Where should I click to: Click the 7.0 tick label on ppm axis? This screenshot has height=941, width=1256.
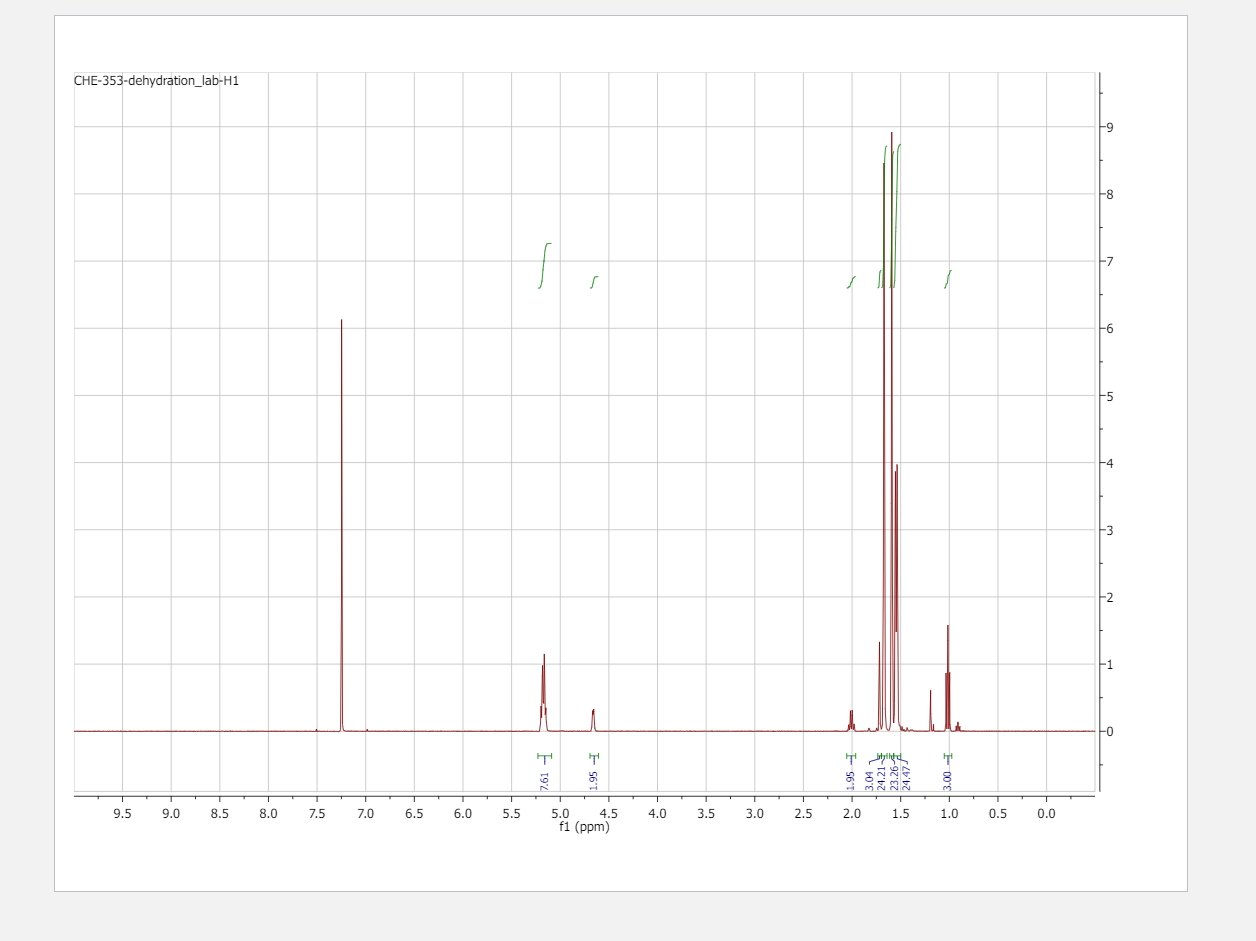click(x=365, y=814)
